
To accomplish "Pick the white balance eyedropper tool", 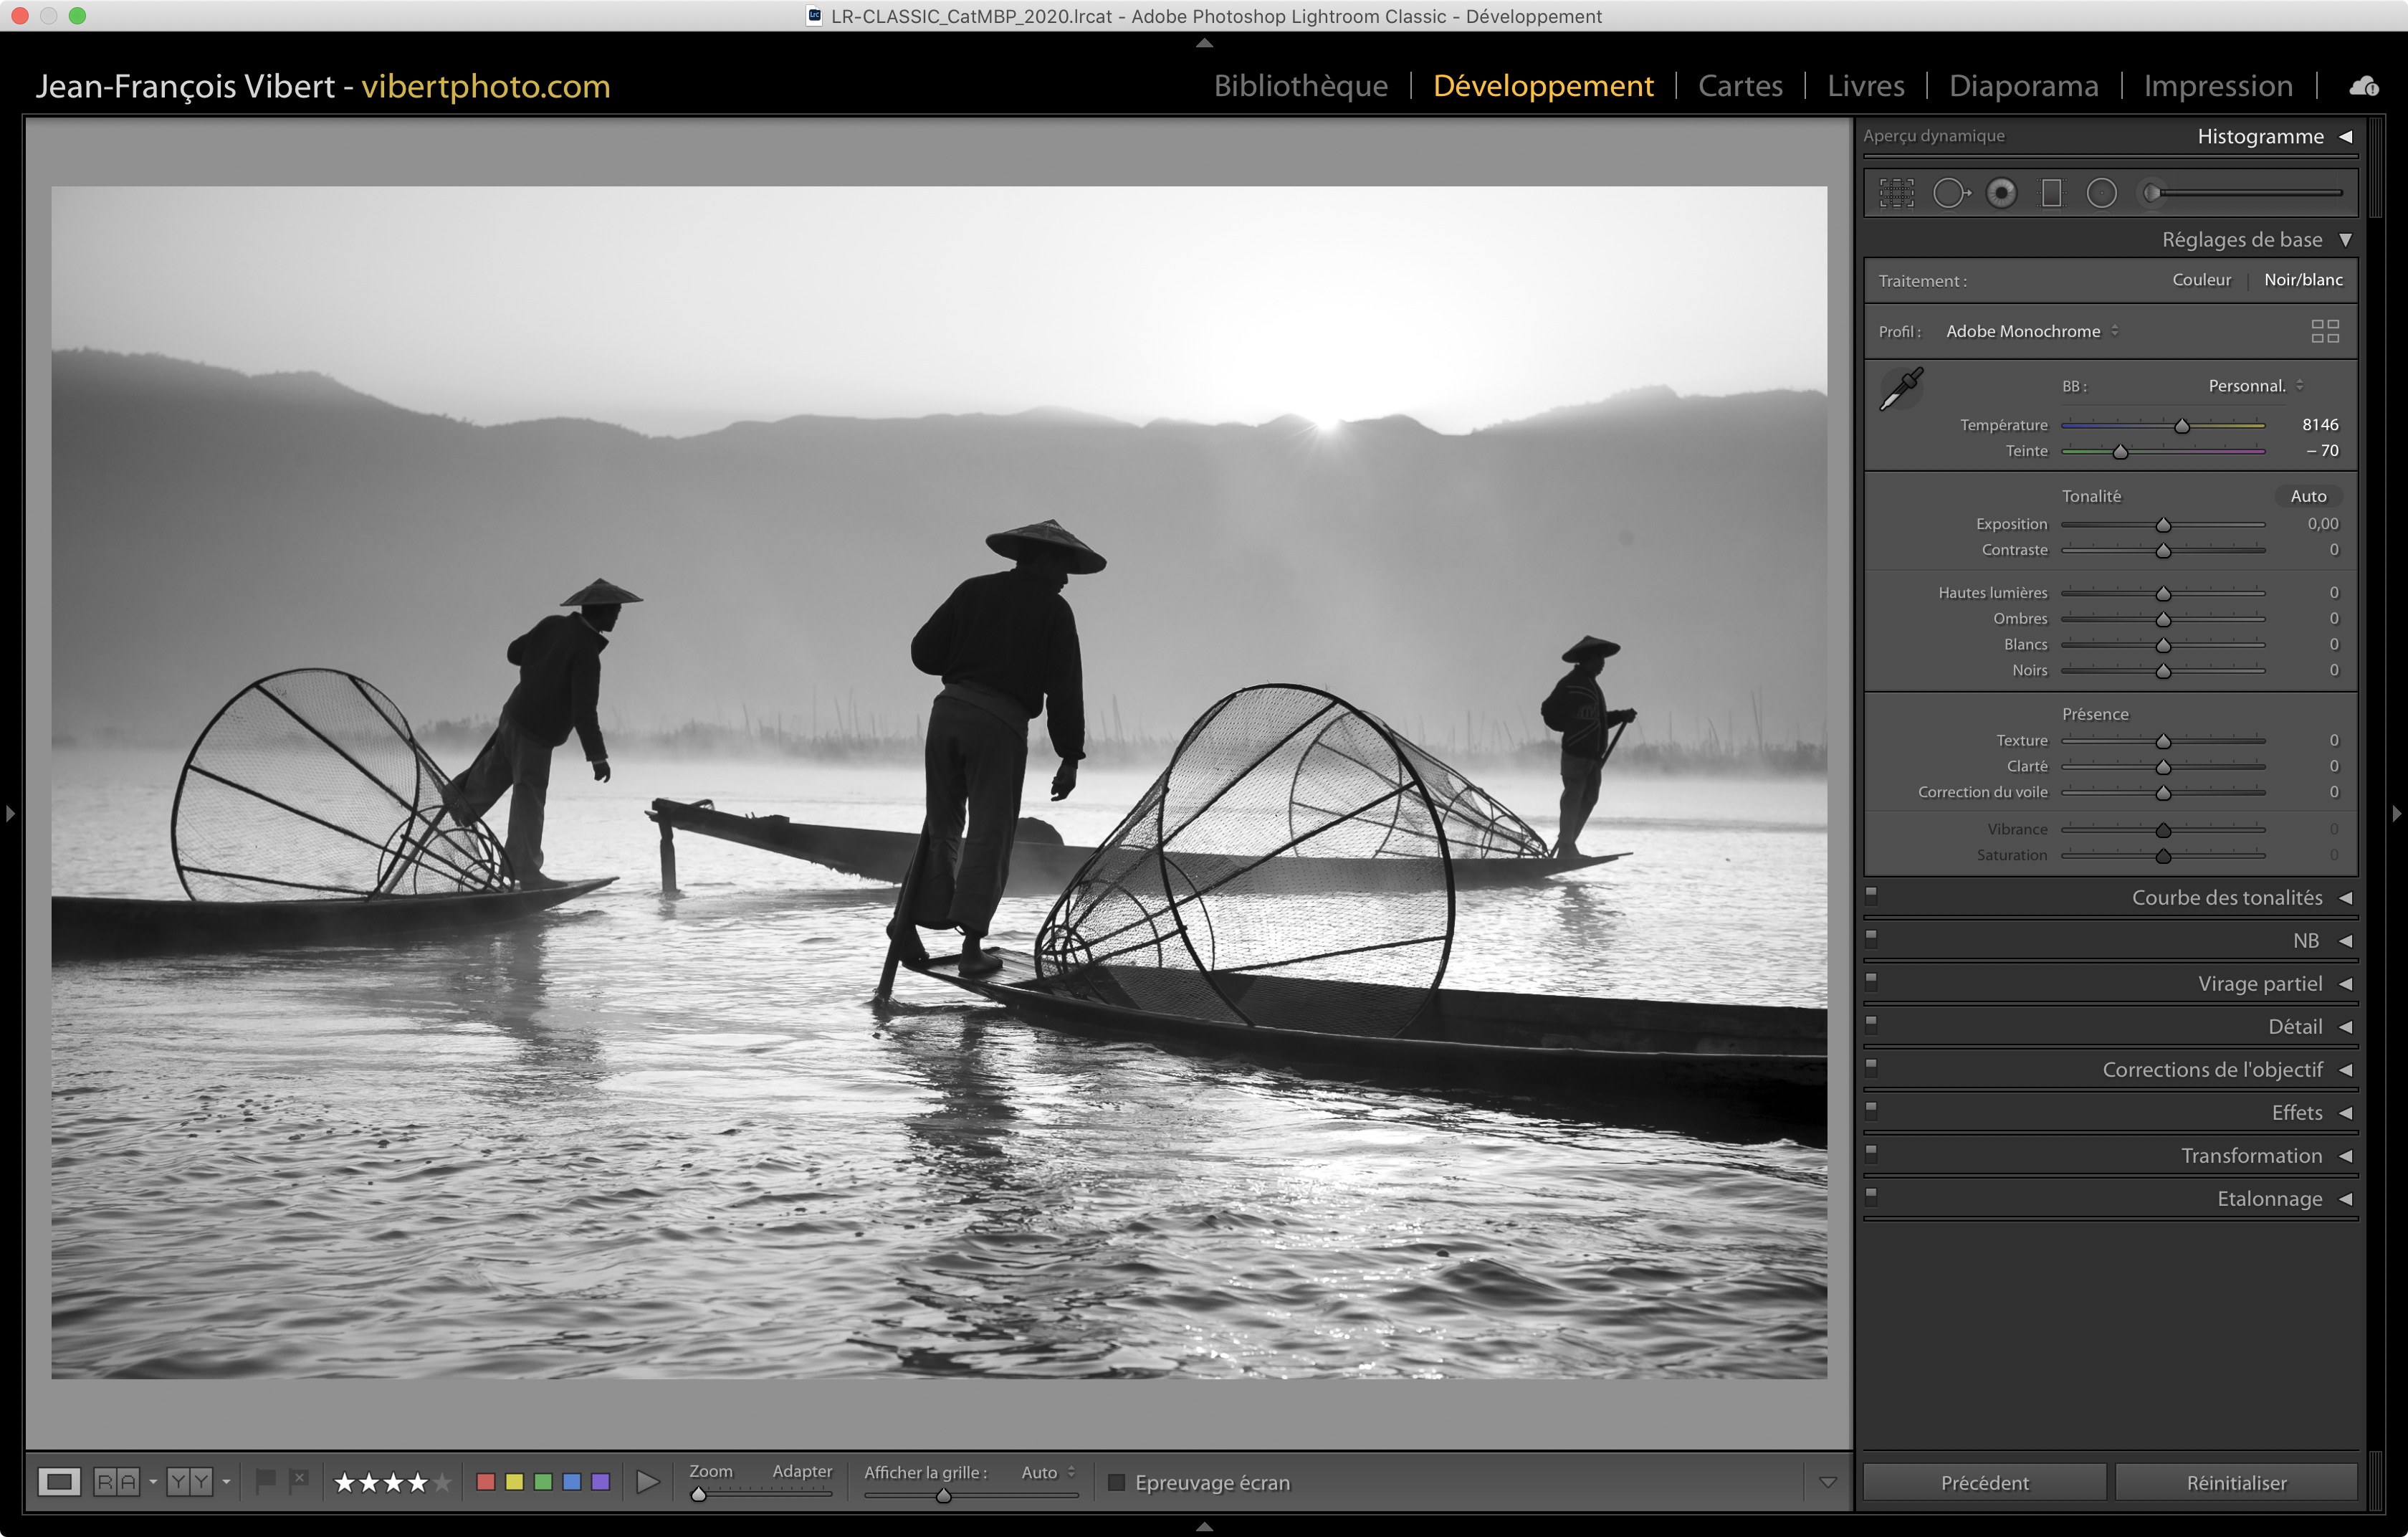I will pos(1901,389).
